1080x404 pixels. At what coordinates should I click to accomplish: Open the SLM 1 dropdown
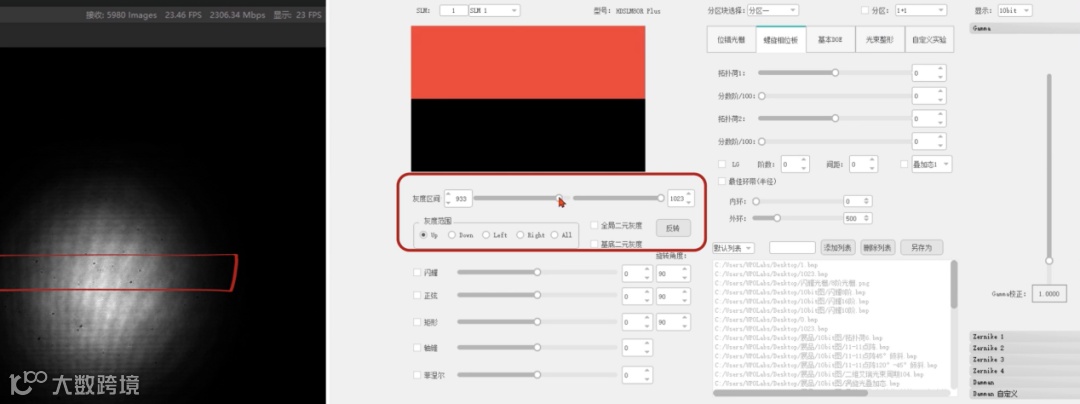point(494,10)
